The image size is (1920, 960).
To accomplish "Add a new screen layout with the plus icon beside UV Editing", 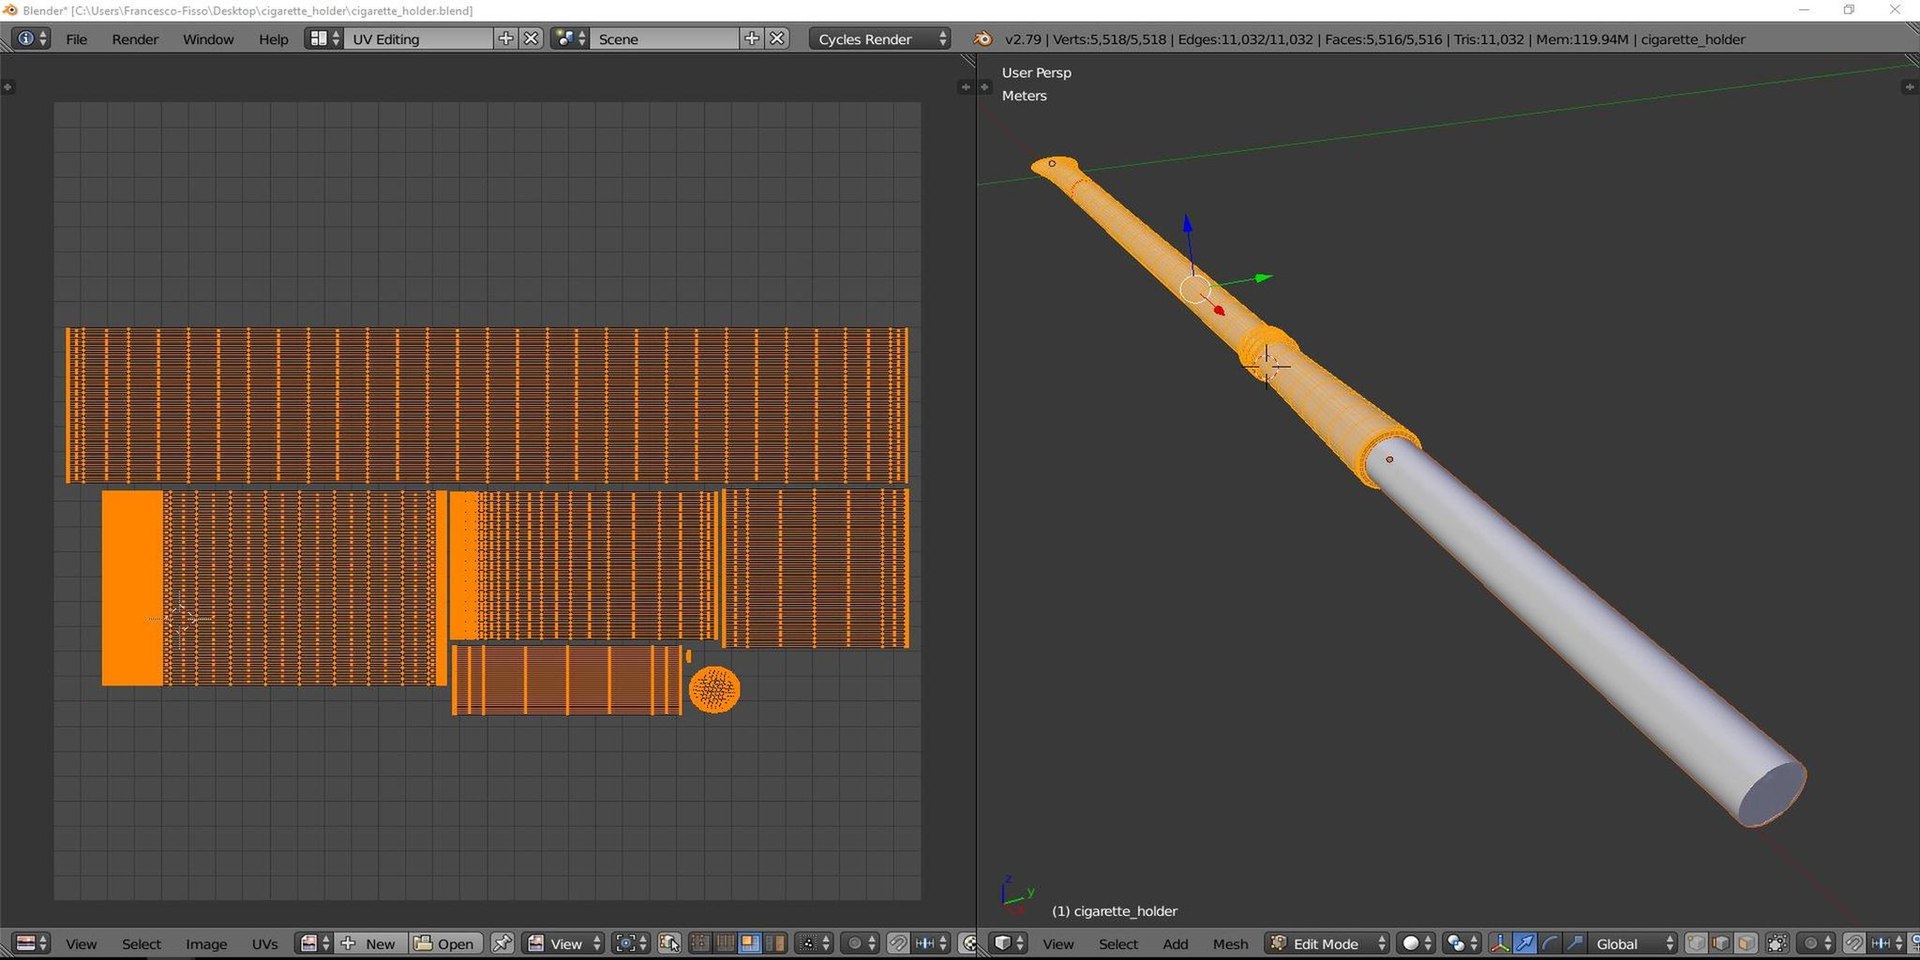I will tap(506, 39).
